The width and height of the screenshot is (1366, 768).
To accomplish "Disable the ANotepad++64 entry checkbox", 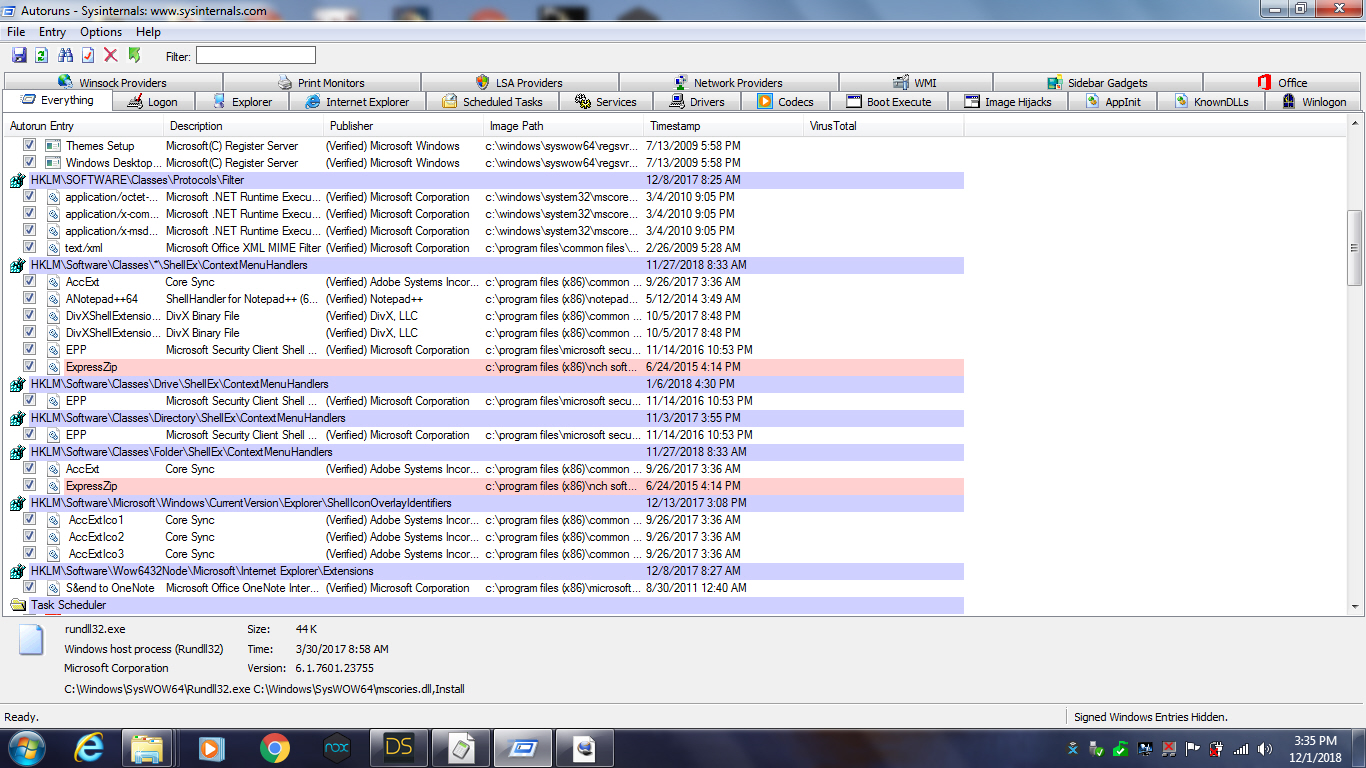I will click(30, 299).
